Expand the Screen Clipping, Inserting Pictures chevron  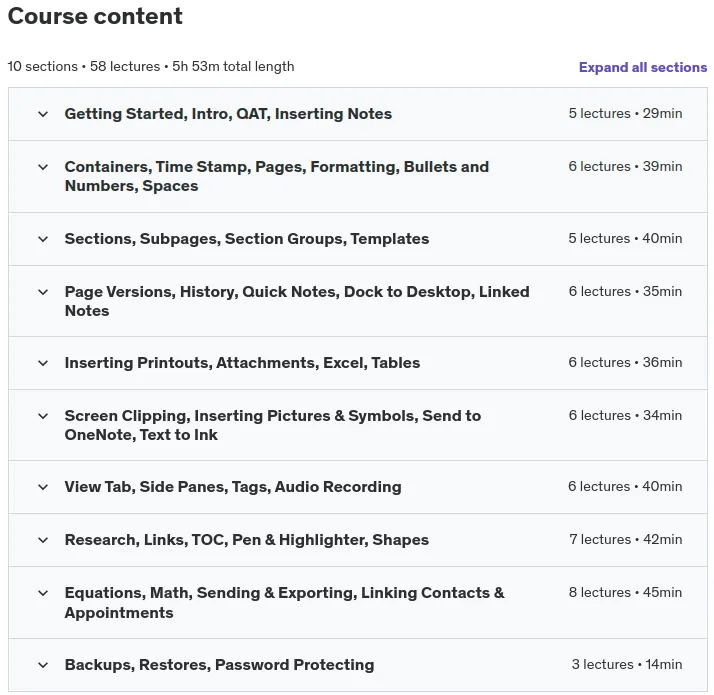click(x=43, y=416)
